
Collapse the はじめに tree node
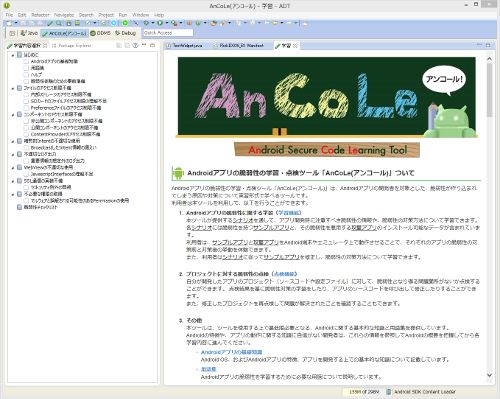(13, 55)
